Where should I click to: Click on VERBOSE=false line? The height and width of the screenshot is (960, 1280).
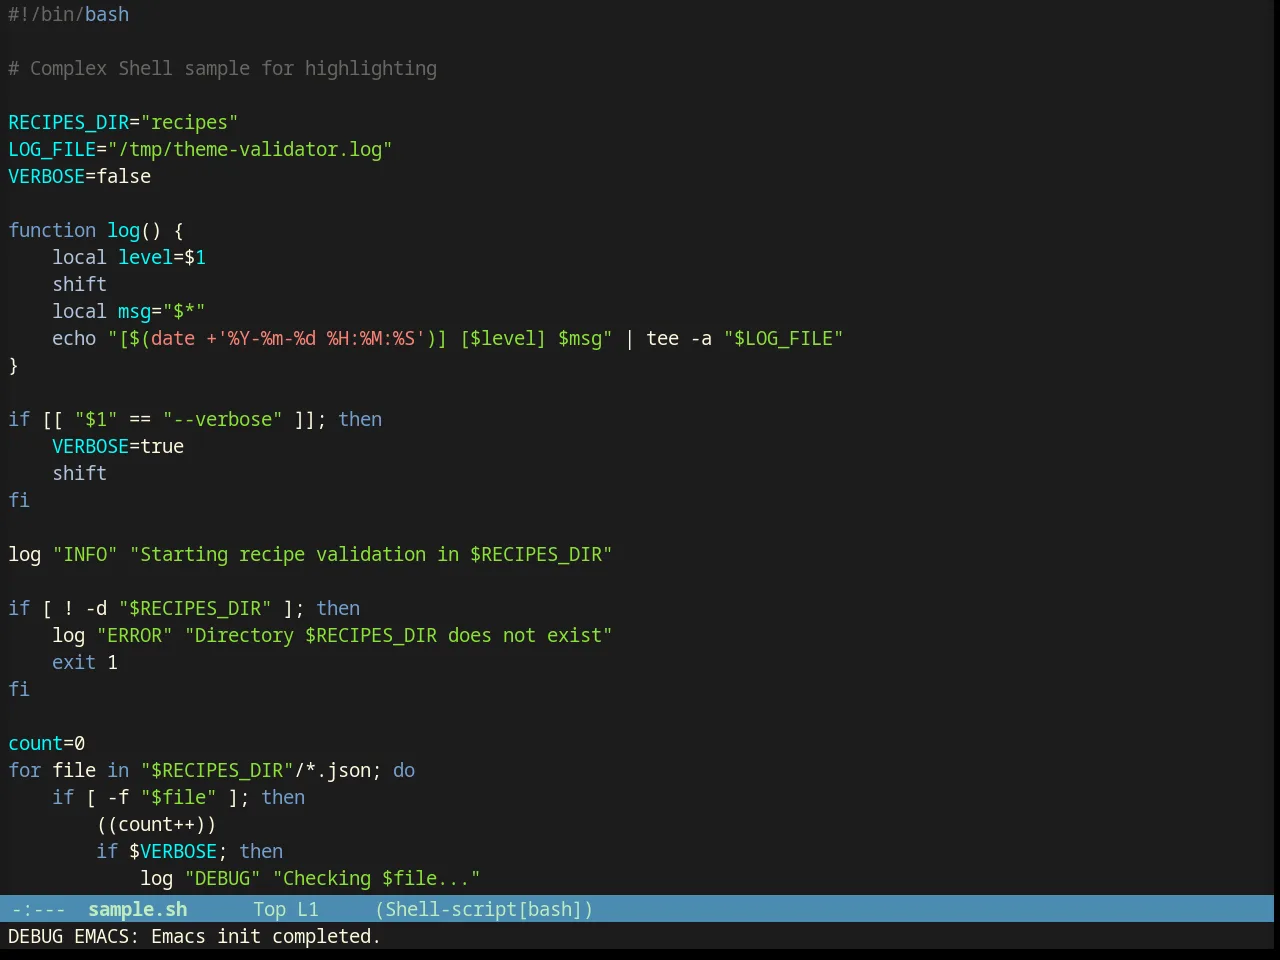tap(80, 176)
